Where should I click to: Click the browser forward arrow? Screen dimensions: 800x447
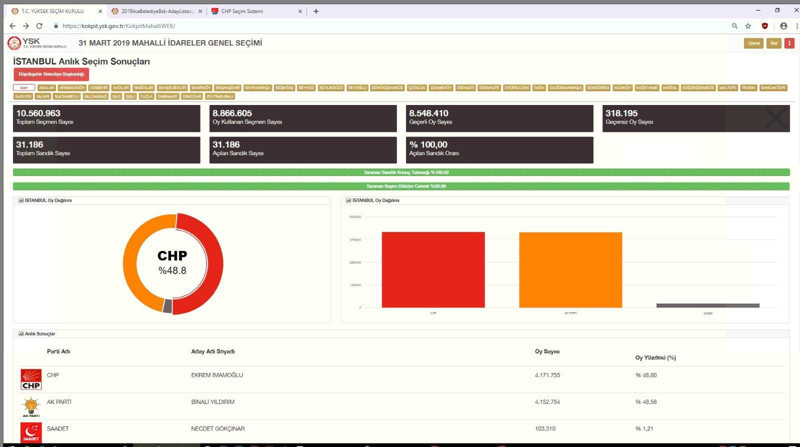click(x=26, y=26)
